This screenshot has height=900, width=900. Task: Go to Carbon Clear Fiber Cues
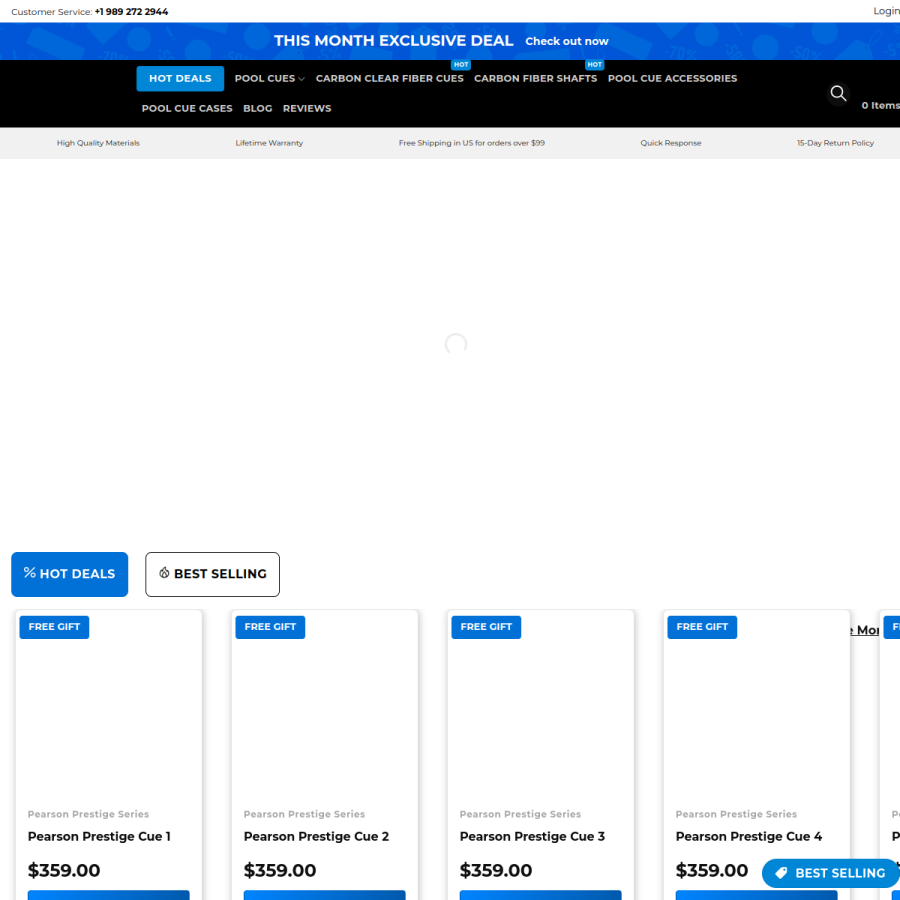[390, 79]
